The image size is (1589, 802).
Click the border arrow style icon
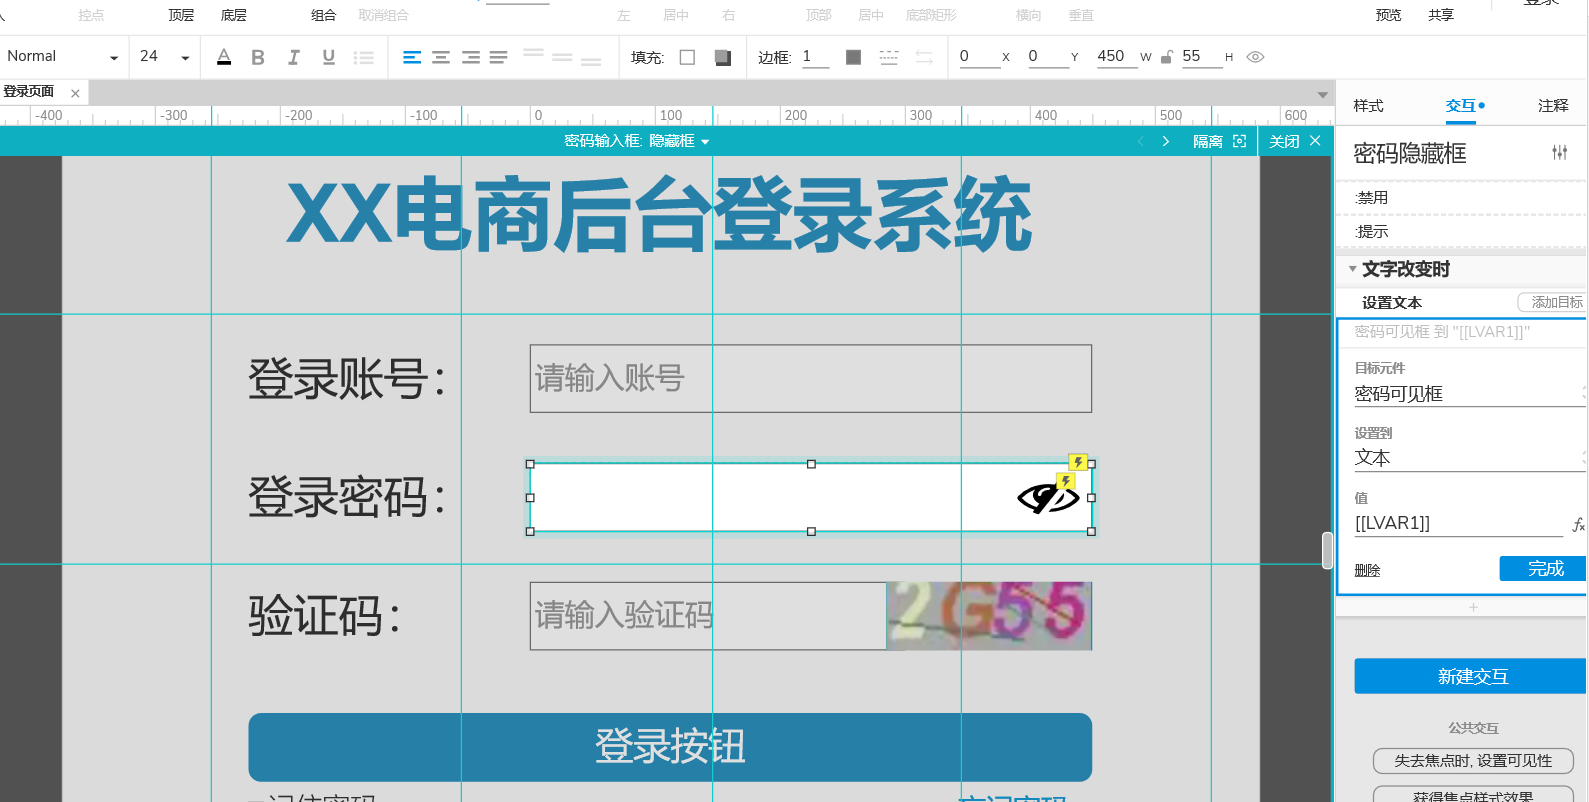pyautogui.click(x=924, y=57)
